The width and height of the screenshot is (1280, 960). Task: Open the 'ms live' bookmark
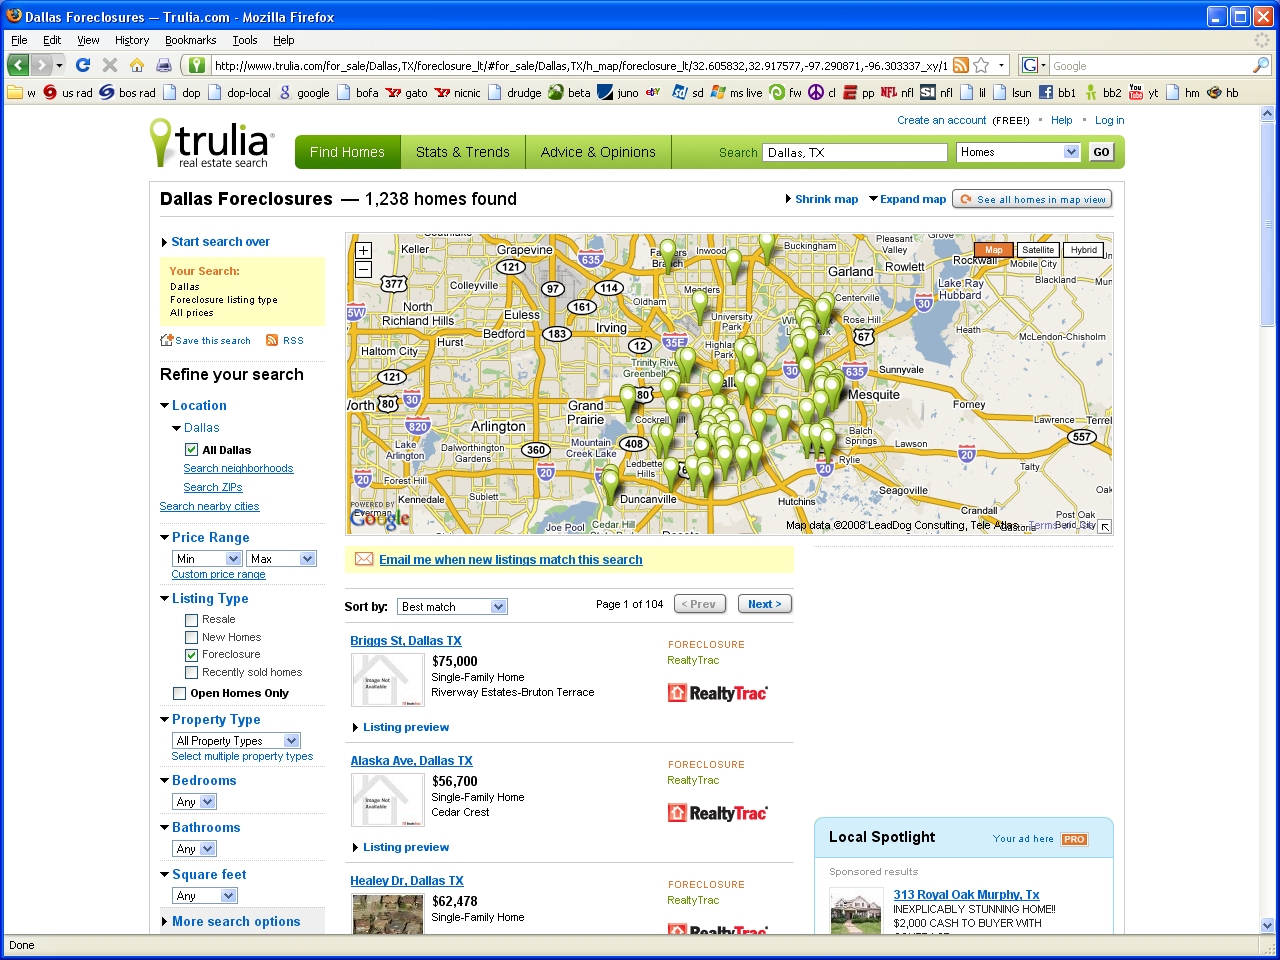point(736,93)
